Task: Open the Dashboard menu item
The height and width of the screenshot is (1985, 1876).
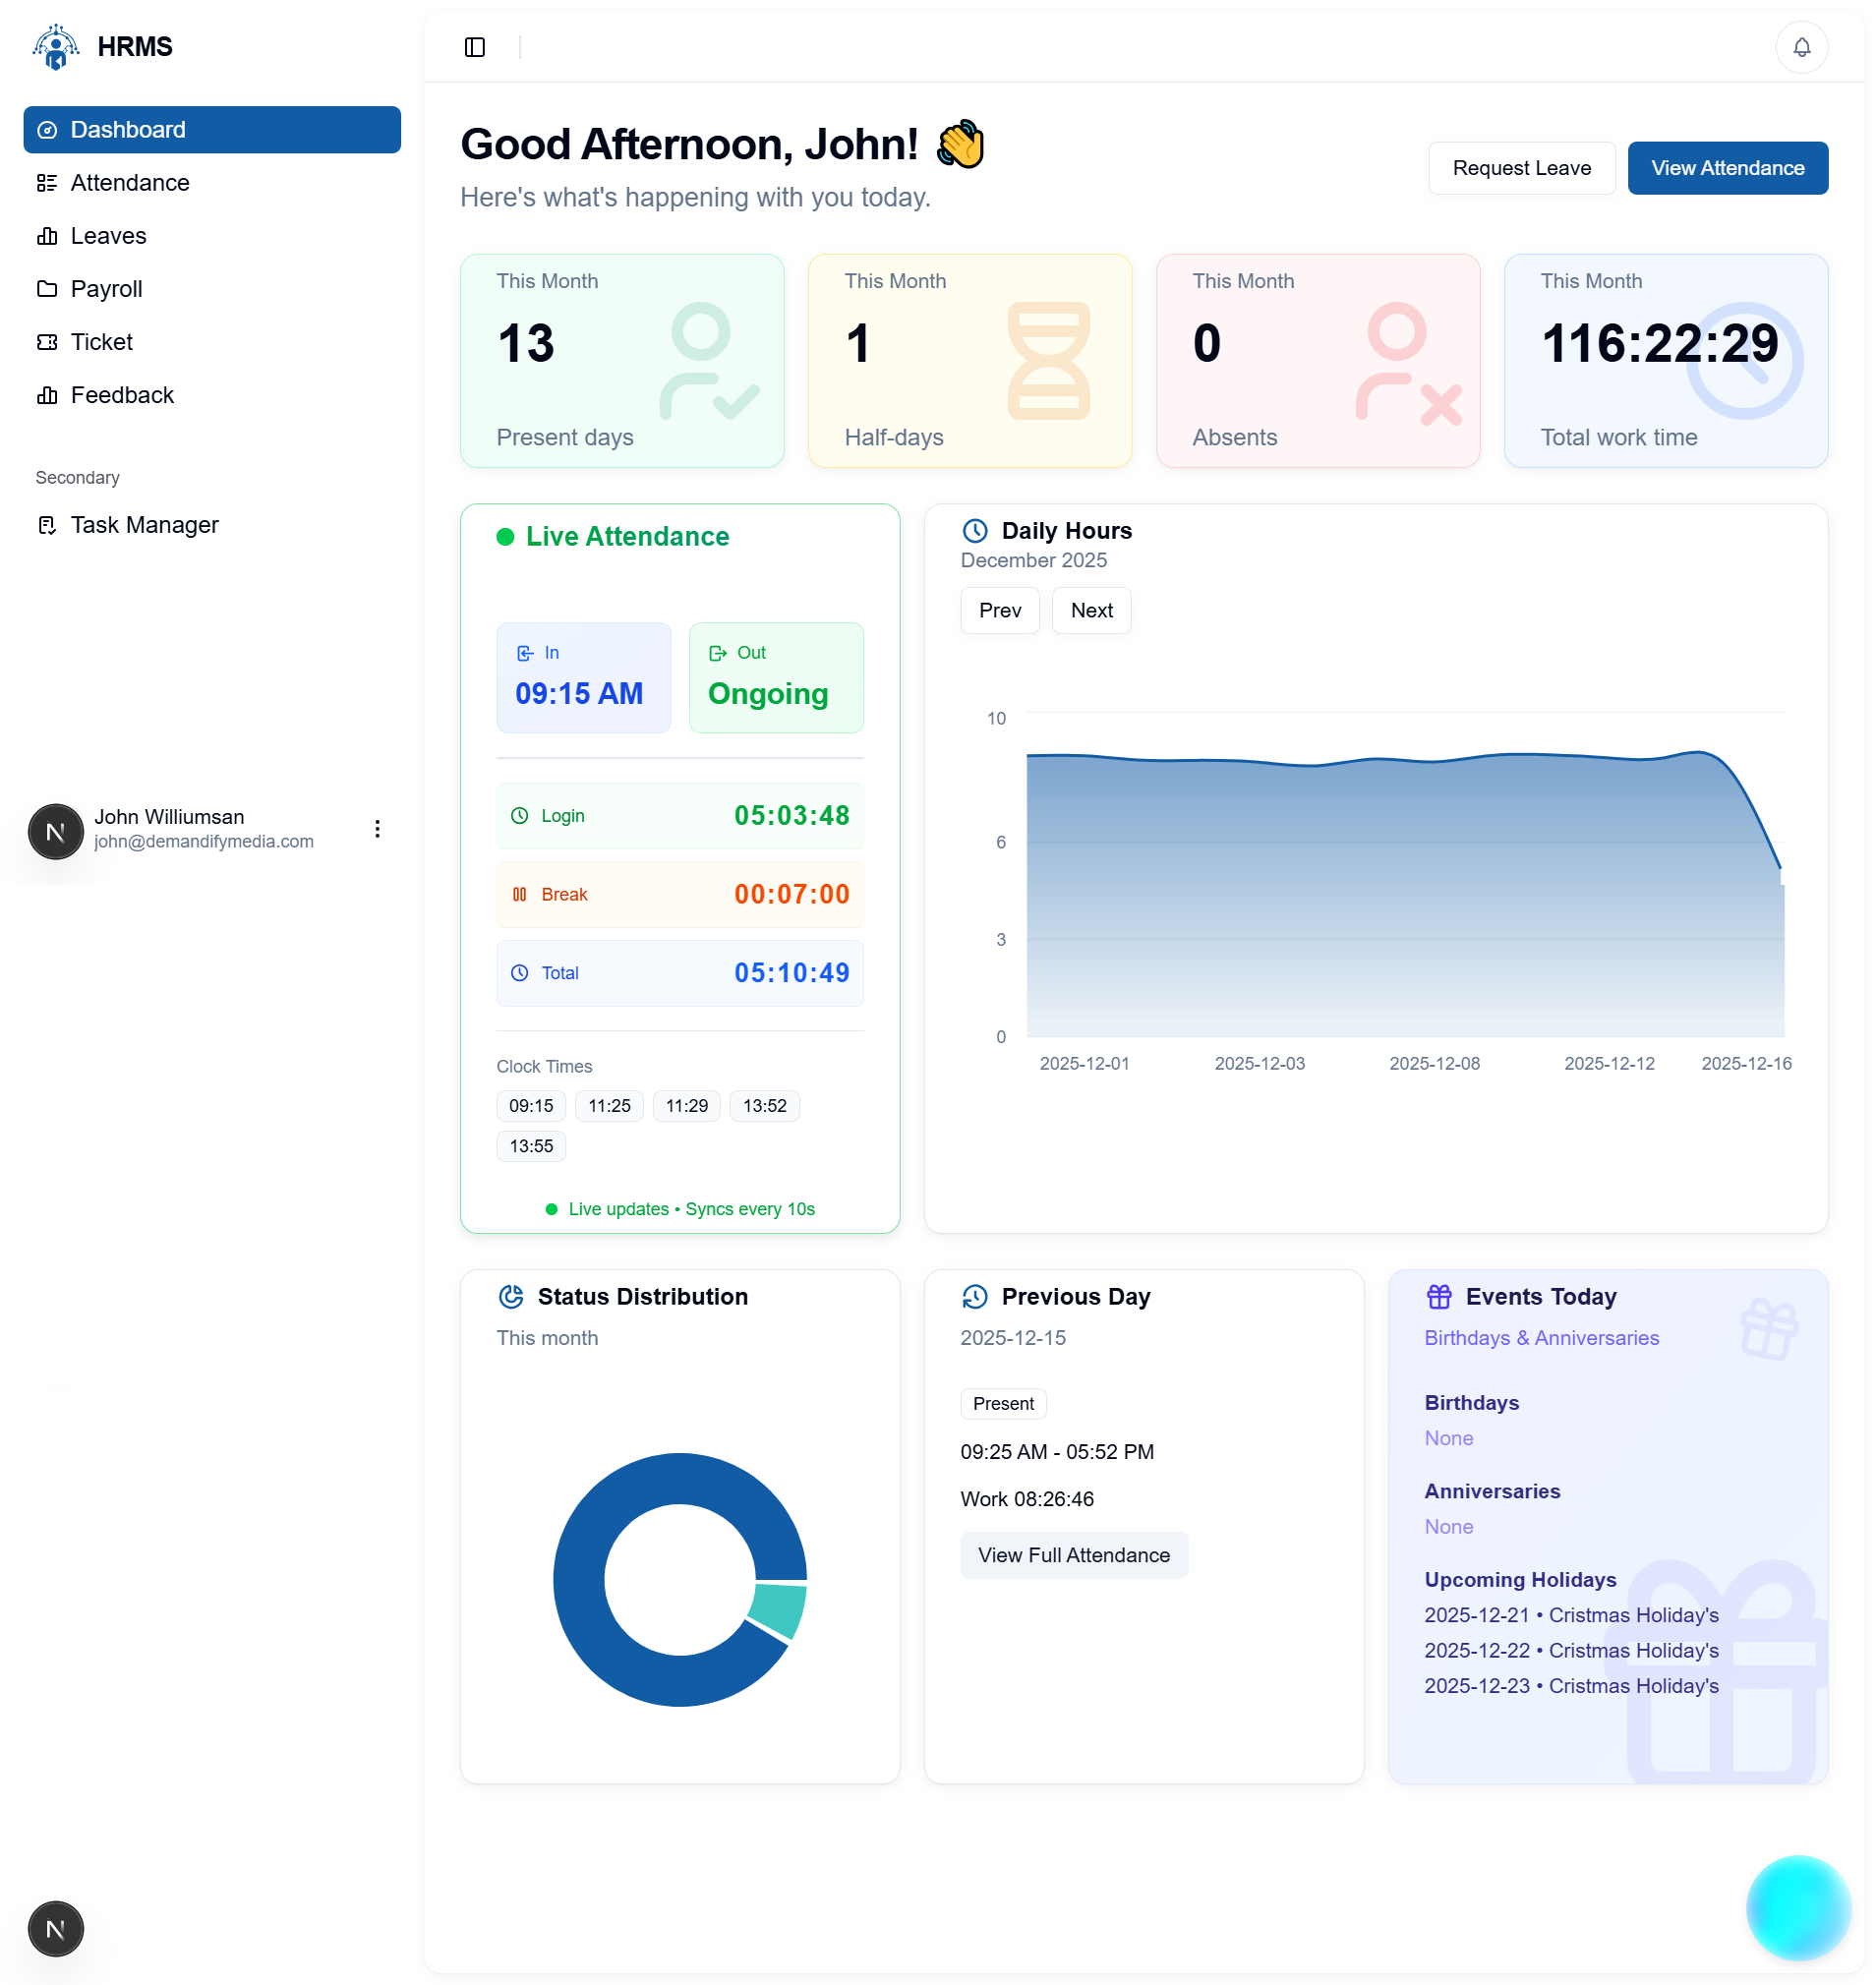Action: 127,129
